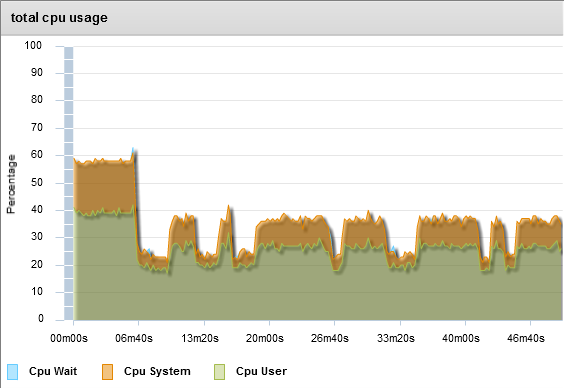Viewport: 564px width, 388px height.
Task: Select the 00m00s time axis label
Action: coord(69,338)
